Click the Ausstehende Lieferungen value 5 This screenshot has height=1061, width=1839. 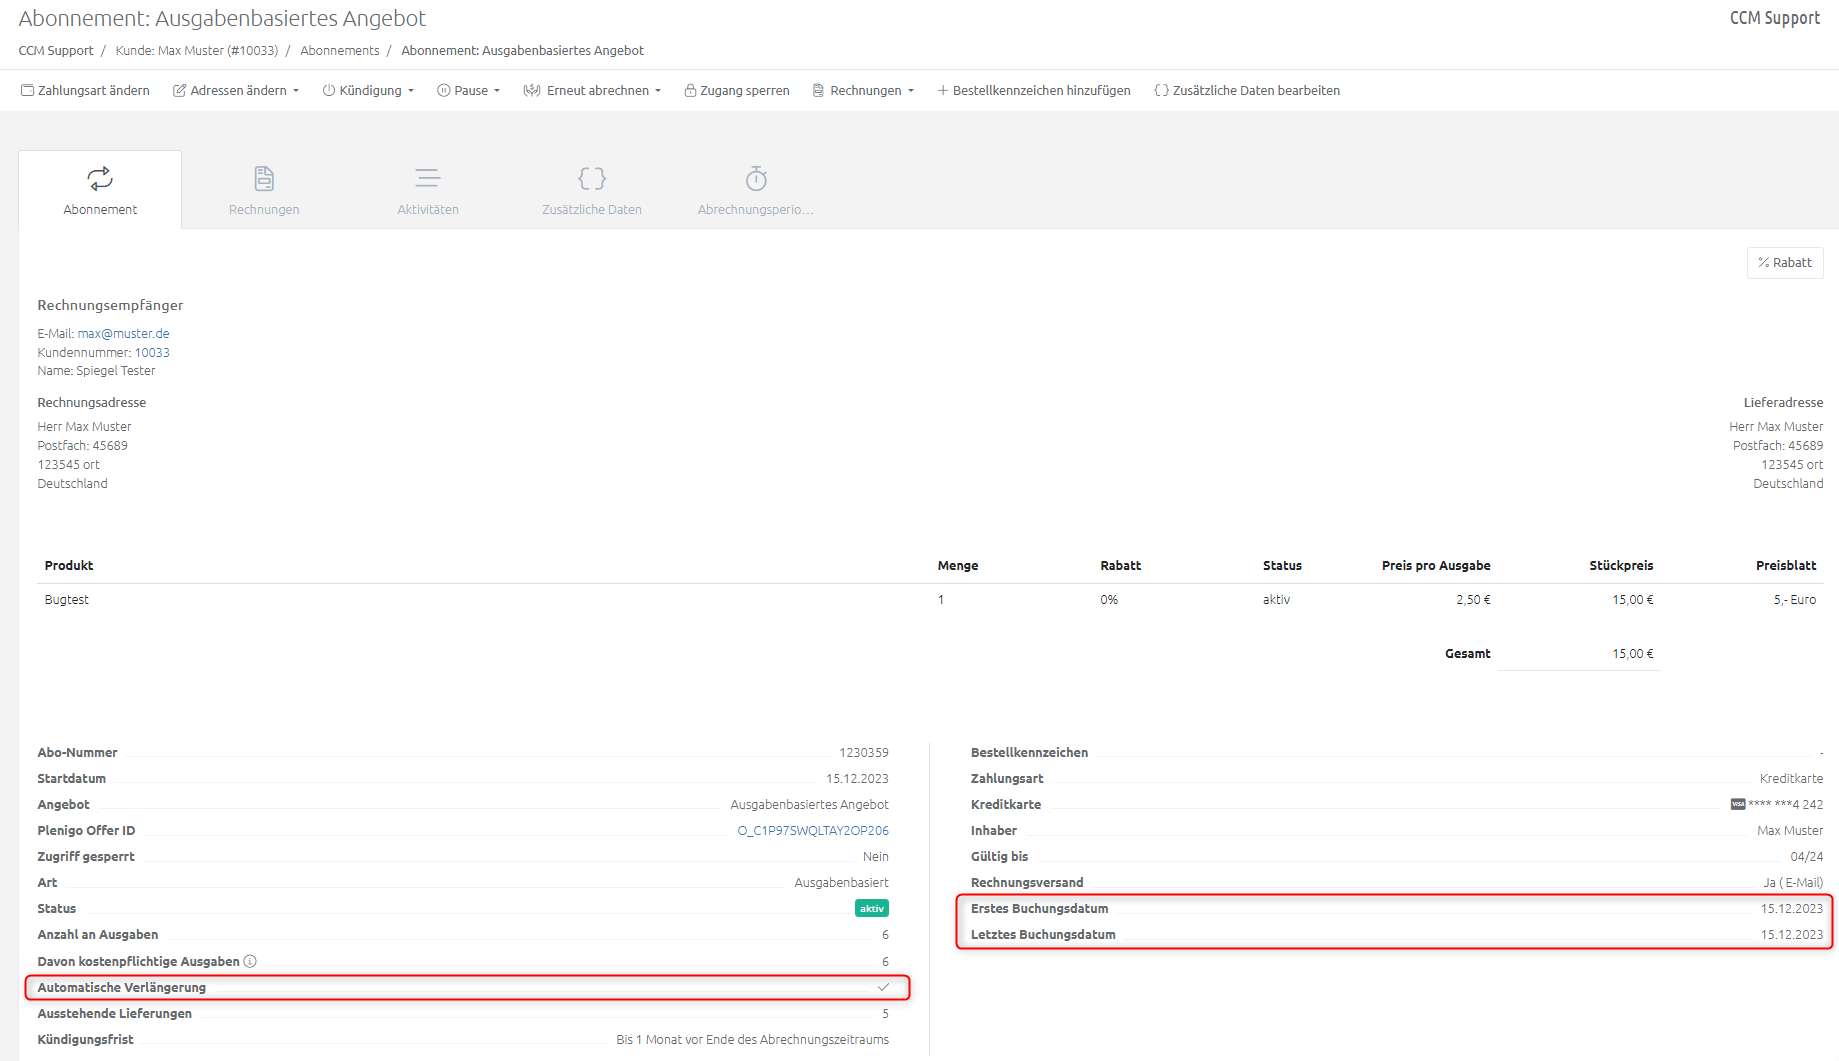point(885,1013)
